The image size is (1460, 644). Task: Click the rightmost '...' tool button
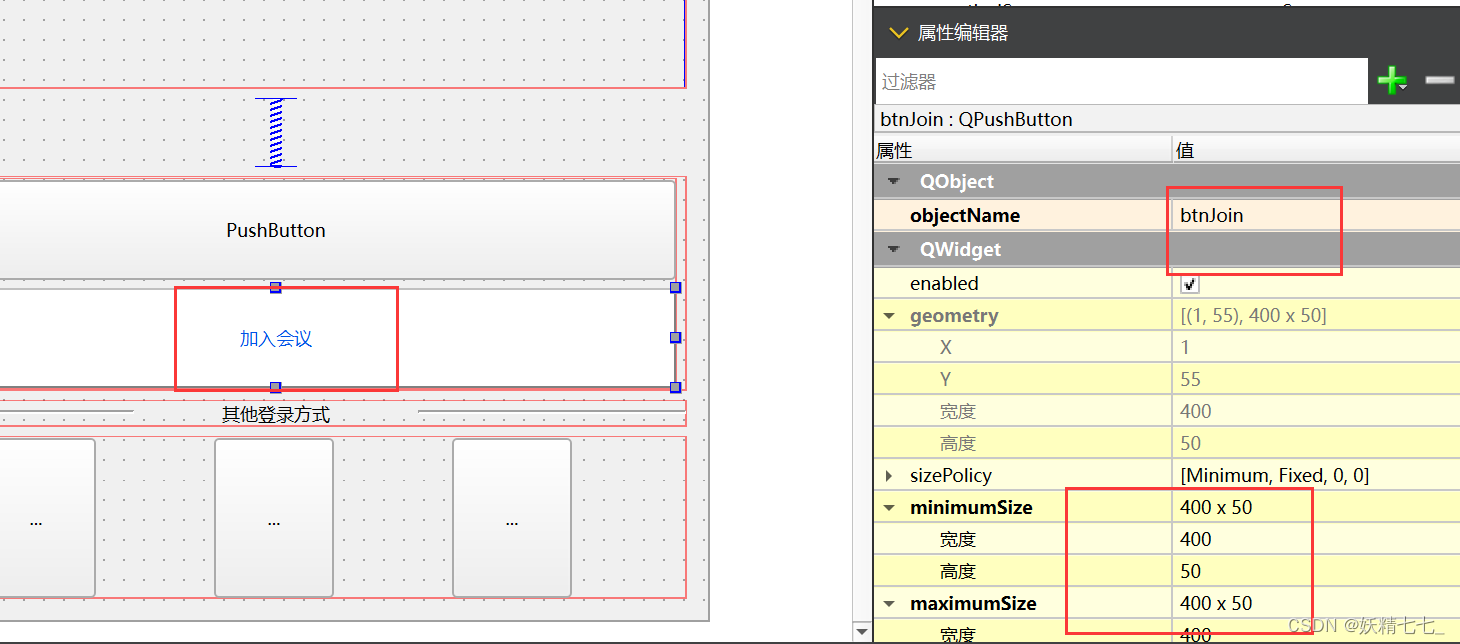[x=512, y=518]
